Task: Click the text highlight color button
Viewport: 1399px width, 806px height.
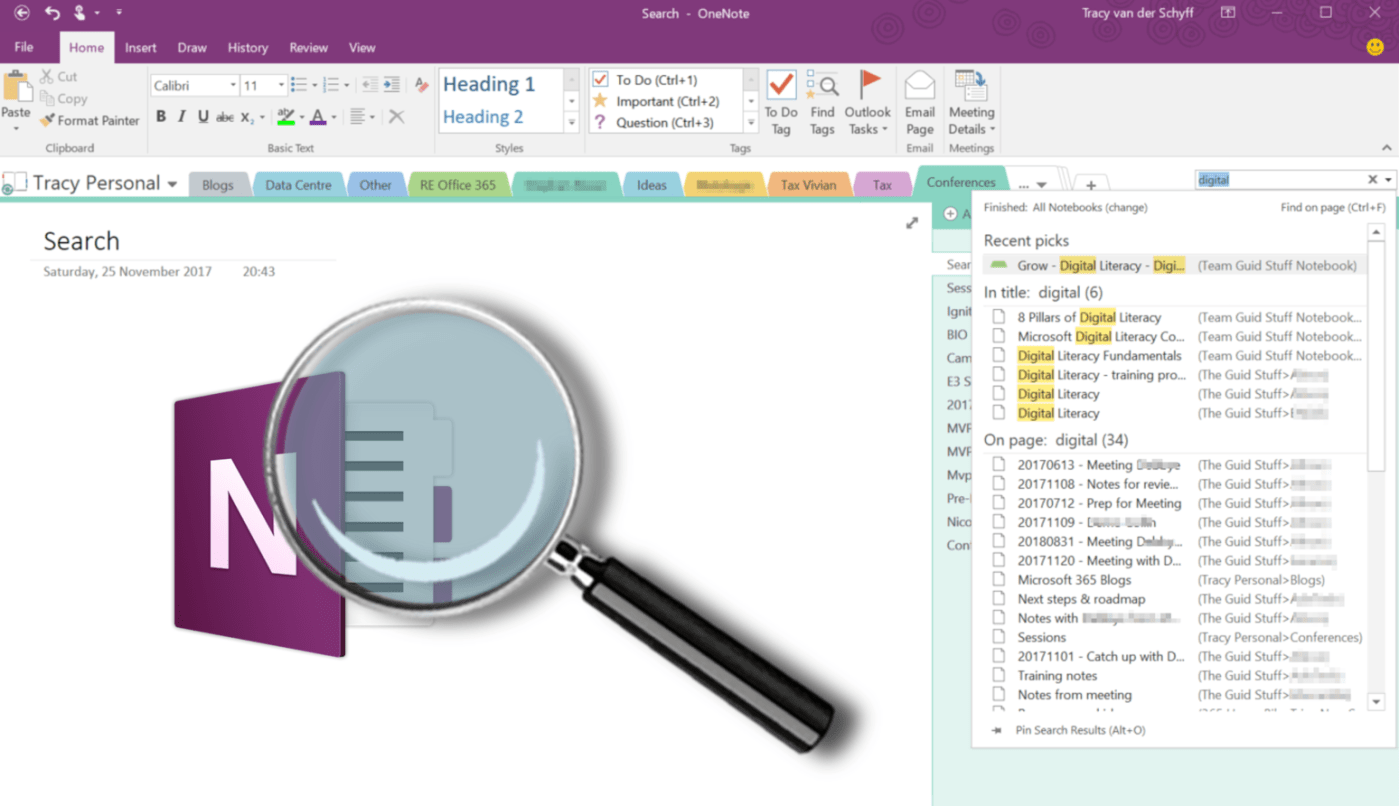Action: tap(286, 117)
